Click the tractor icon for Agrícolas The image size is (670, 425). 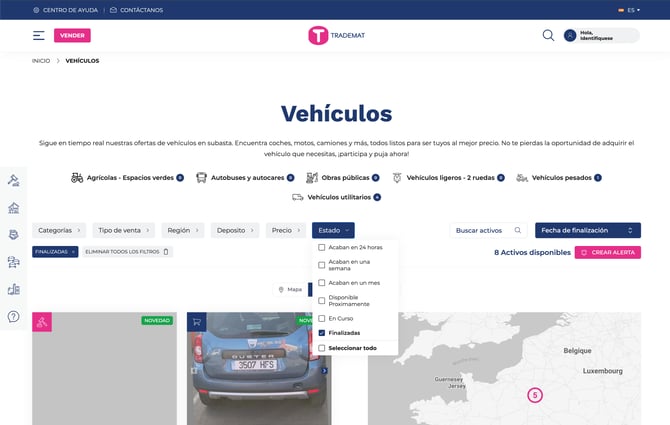[x=77, y=178]
